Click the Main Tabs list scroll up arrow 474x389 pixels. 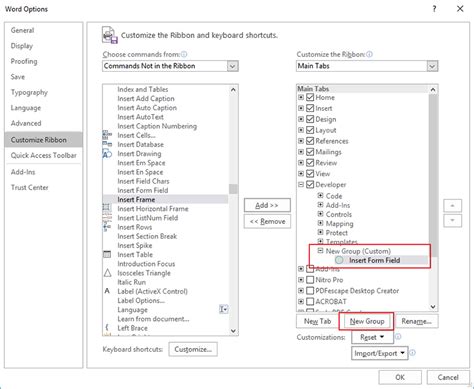433,89
